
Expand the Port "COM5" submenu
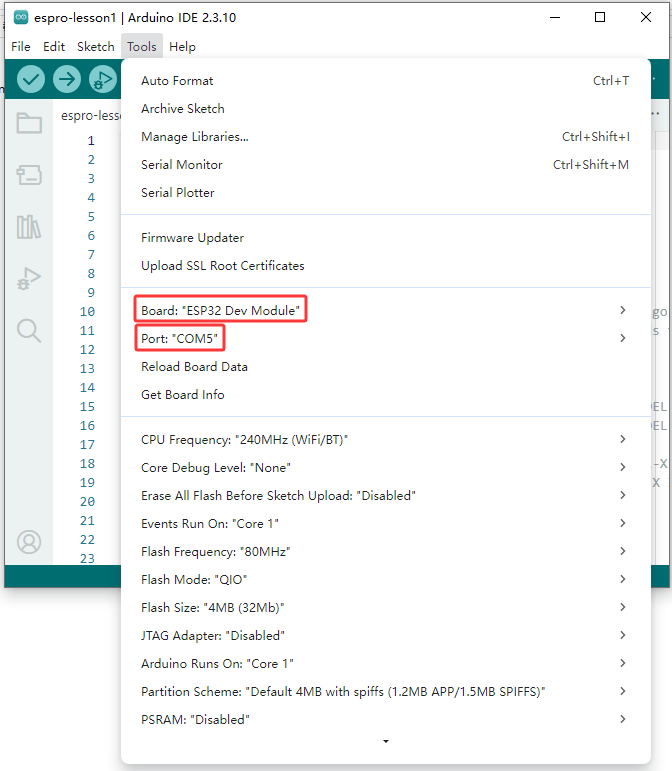click(x=386, y=339)
